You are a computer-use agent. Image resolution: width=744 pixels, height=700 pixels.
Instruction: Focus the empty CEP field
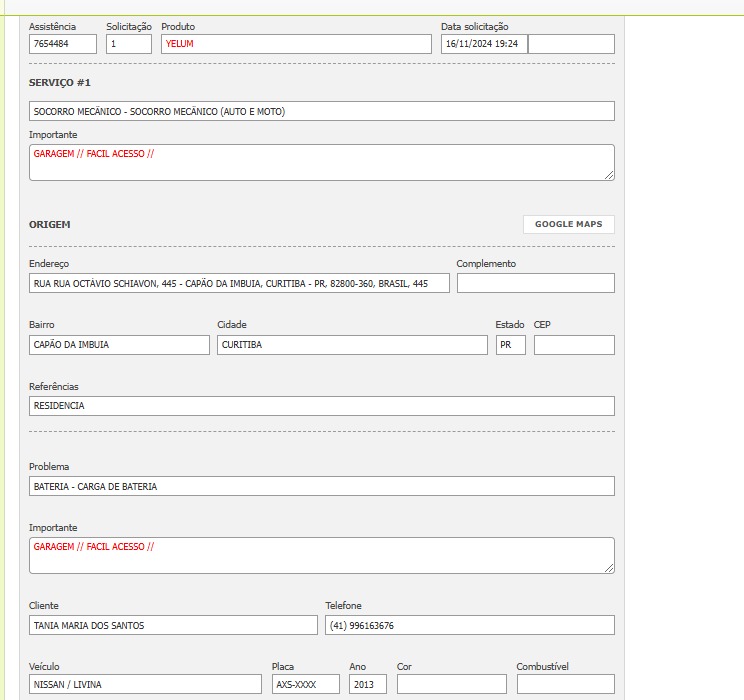coord(574,345)
